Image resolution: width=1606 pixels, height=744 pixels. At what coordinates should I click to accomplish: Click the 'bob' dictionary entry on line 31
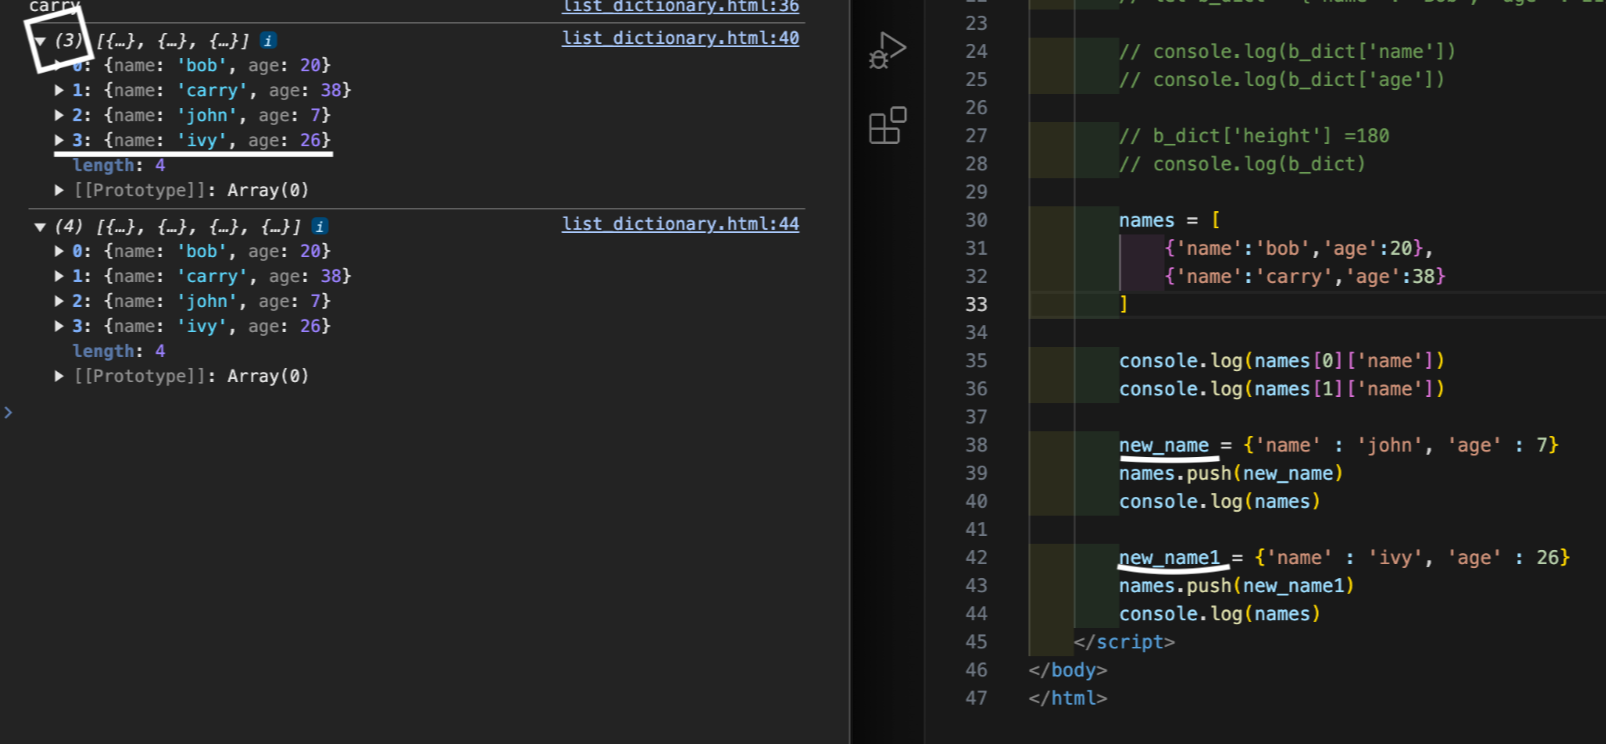(x=1299, y=248)
